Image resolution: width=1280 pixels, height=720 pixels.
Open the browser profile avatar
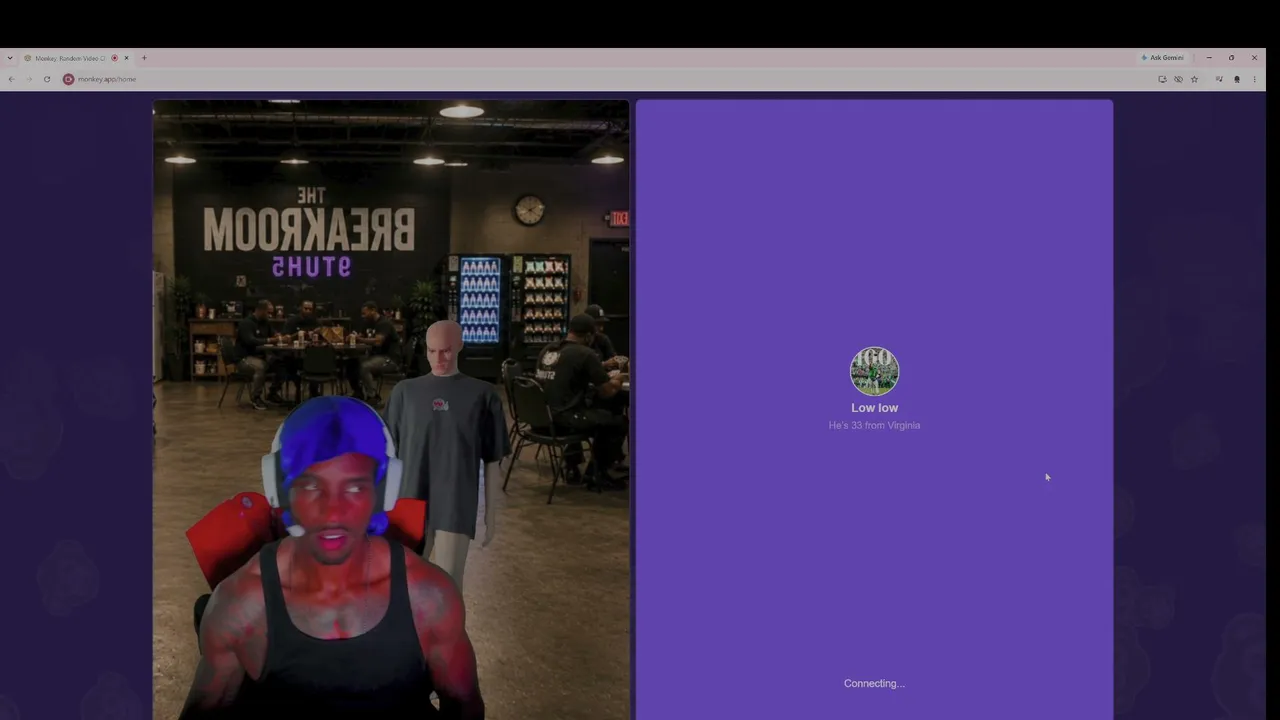click(1237, 79)
